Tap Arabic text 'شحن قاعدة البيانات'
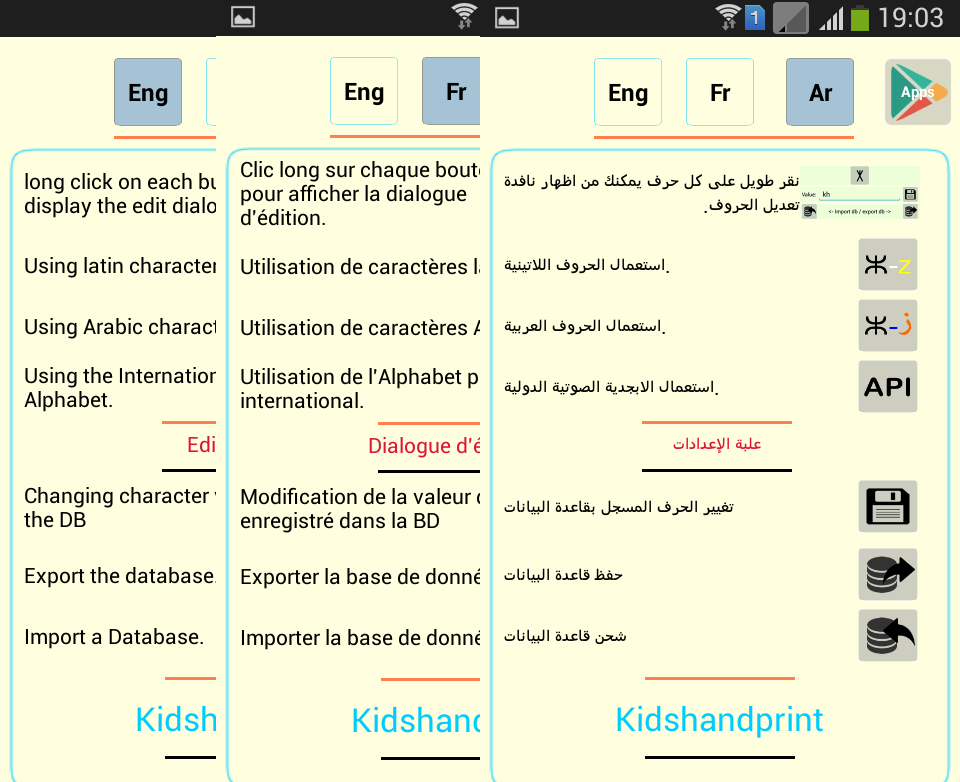Screen dimensions: 960x782 point(564,636)
